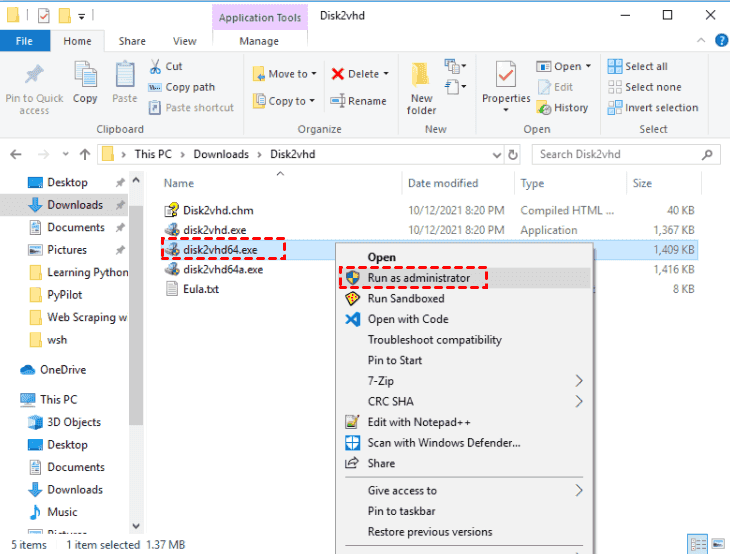Choose Open with Code

click(x=408, y=319)
